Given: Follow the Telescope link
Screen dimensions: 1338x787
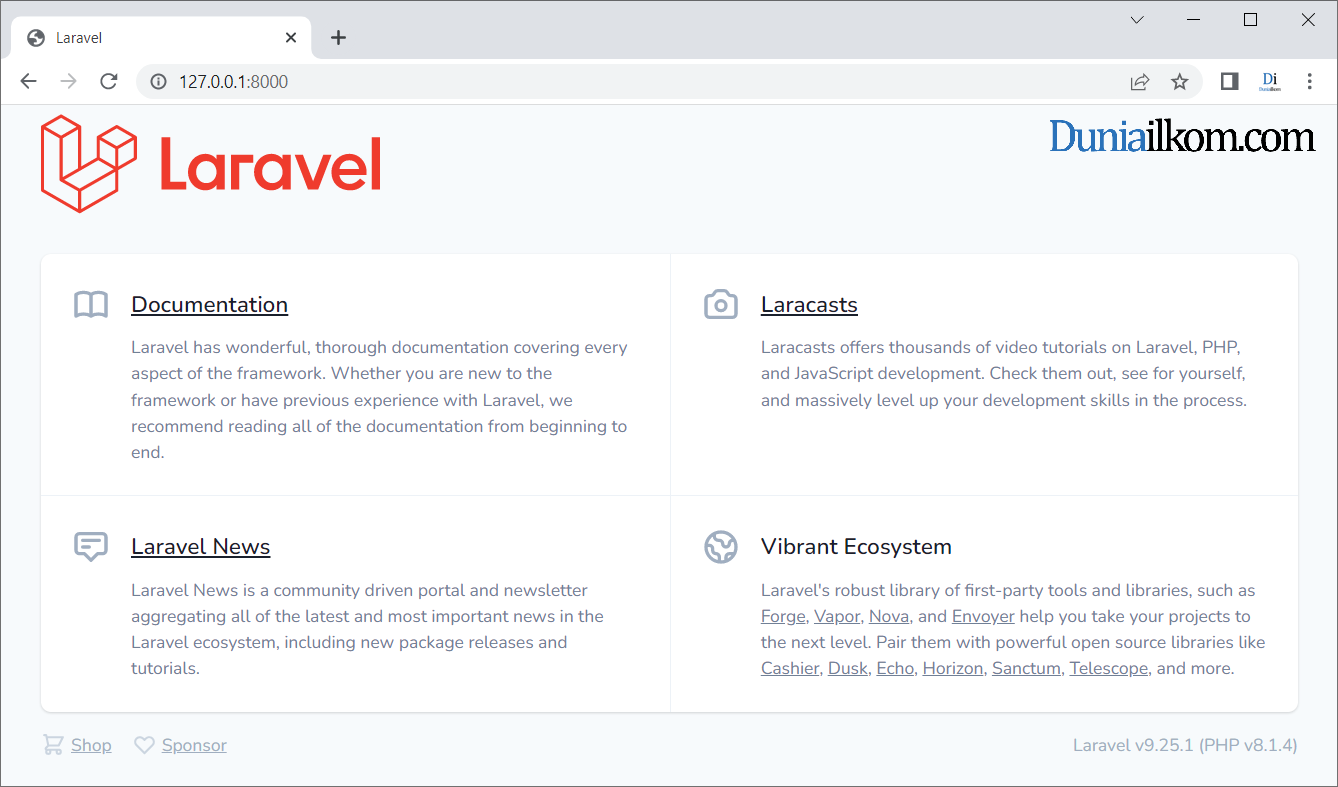Looking at the screenshot, I should 1109,669.
